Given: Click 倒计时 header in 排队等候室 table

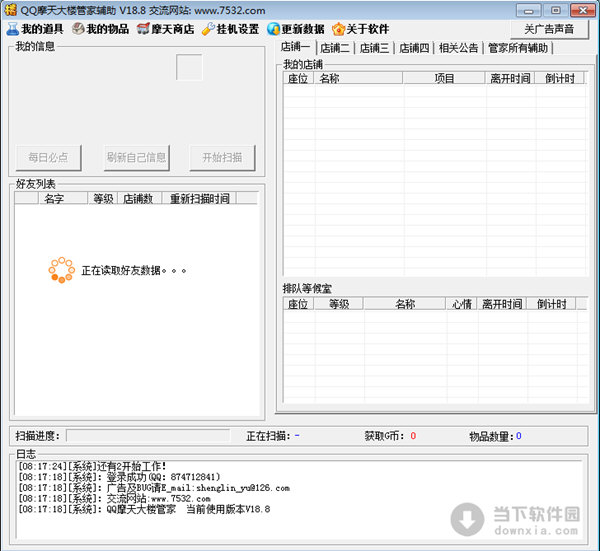Looking at the screenshot, I should pos(551,304).
